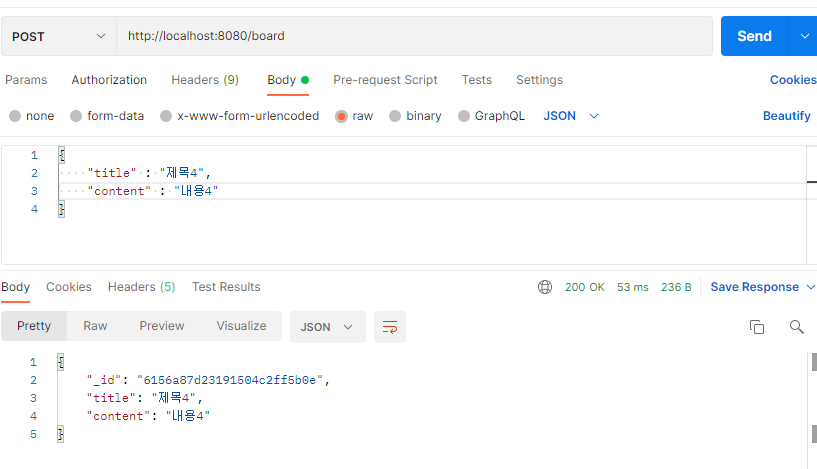Open the request Headers (9) tab
The image size is (817, 469).
205,80
